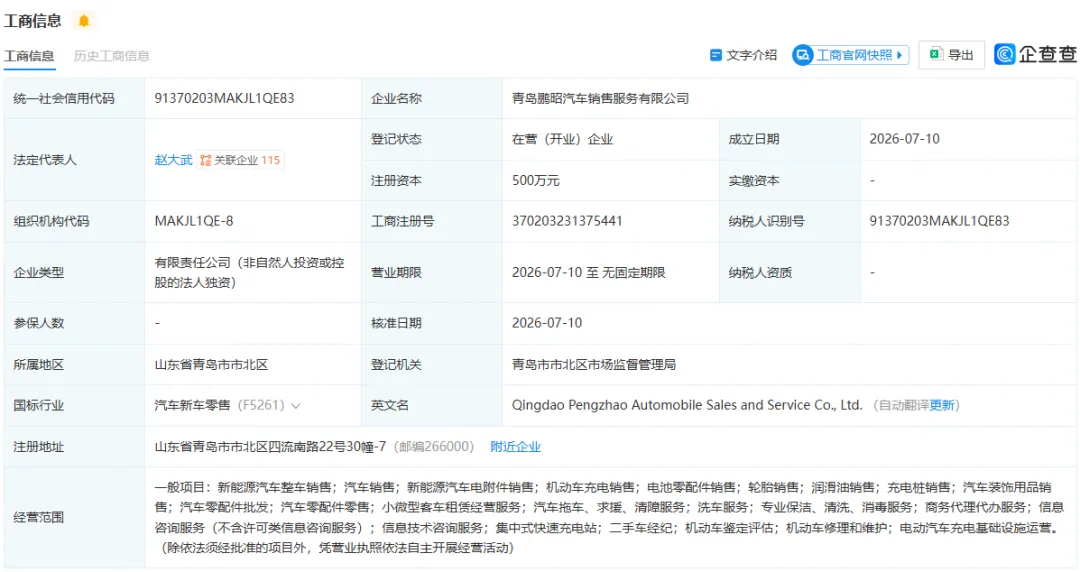Select credit code 91370203MAKJL1QE83 in first row
The image size is (1080, 572).
[x=224, y=99]
